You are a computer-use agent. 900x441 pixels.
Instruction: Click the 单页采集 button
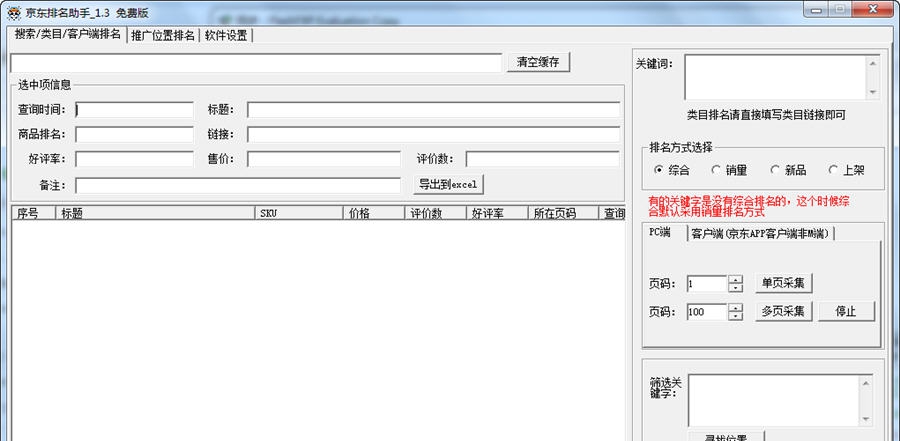click(783, 283)
